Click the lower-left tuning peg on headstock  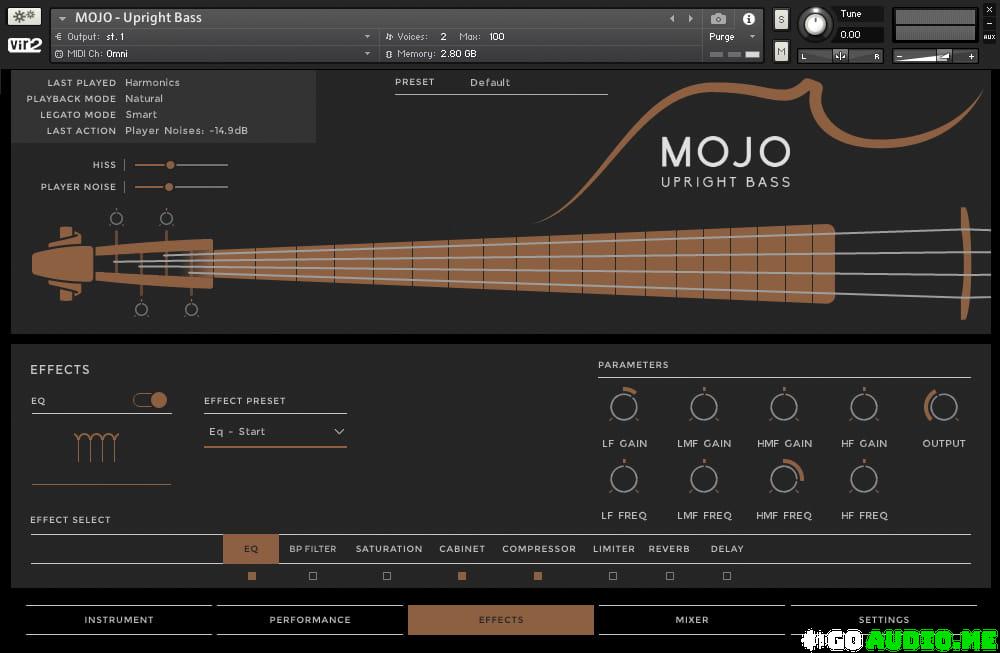coord(142,310)
